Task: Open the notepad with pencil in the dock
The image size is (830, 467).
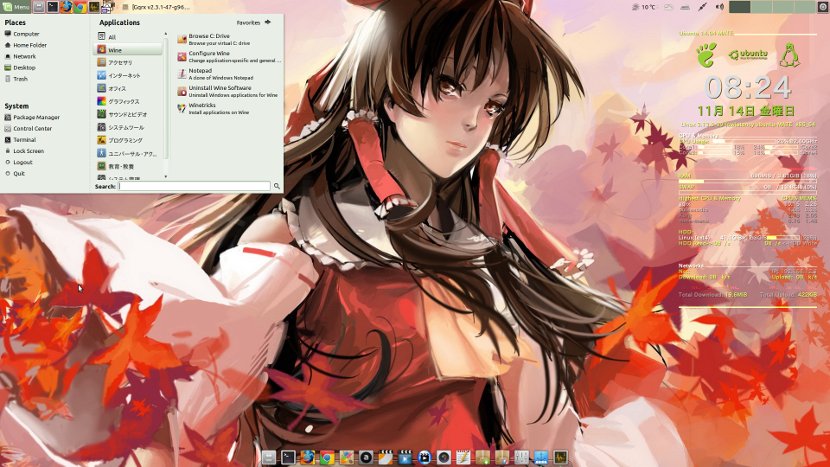Action: pos(463,457)
